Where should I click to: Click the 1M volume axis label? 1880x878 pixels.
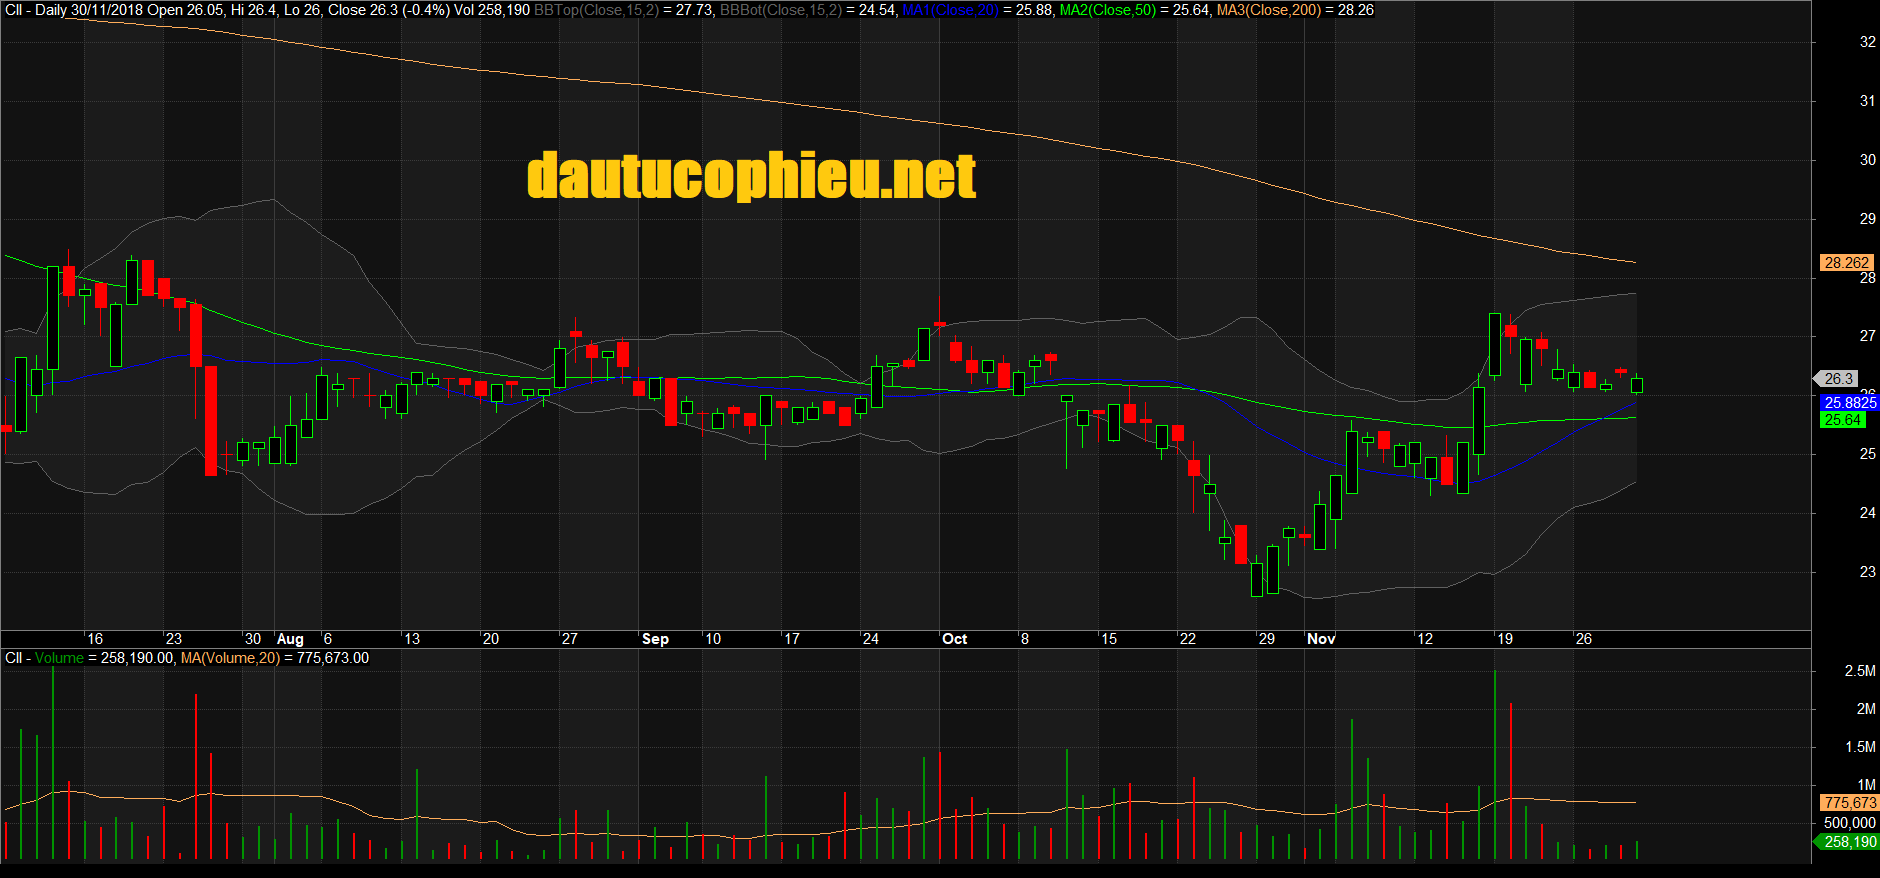coord(1866,785)
